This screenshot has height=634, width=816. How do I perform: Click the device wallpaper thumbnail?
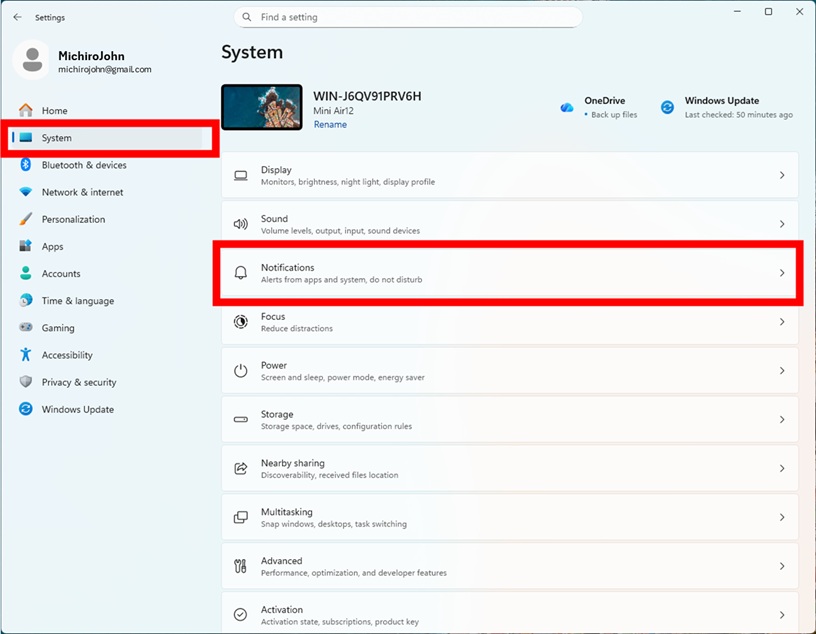[x=262, y=107]
